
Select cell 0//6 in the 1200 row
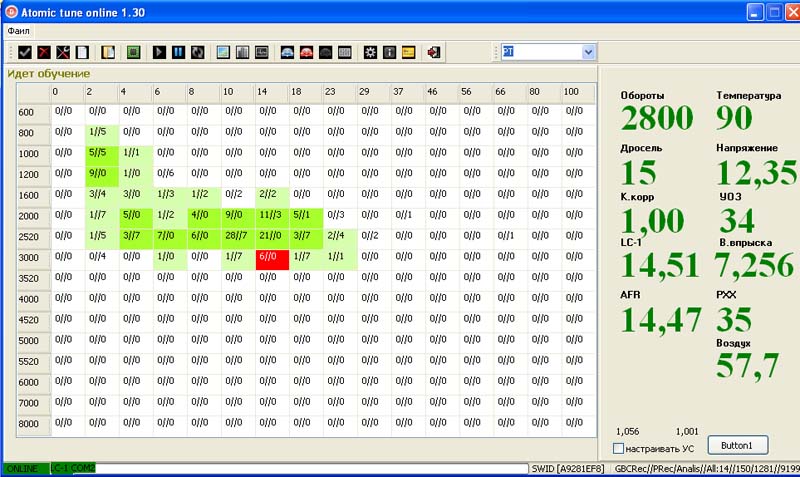(170, 177)
